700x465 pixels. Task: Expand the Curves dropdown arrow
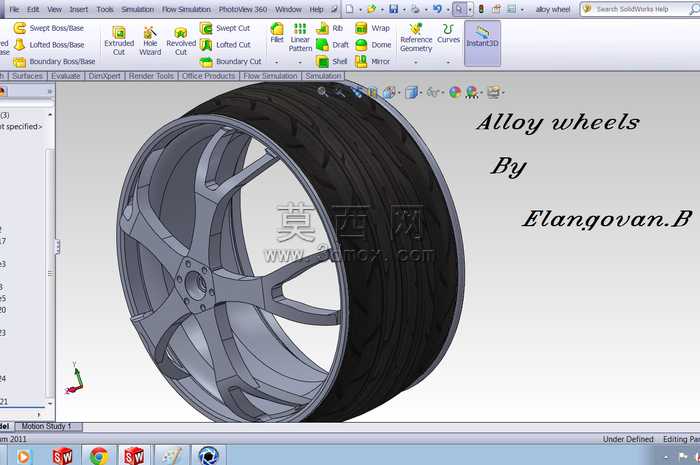click(x=448, y=62)
